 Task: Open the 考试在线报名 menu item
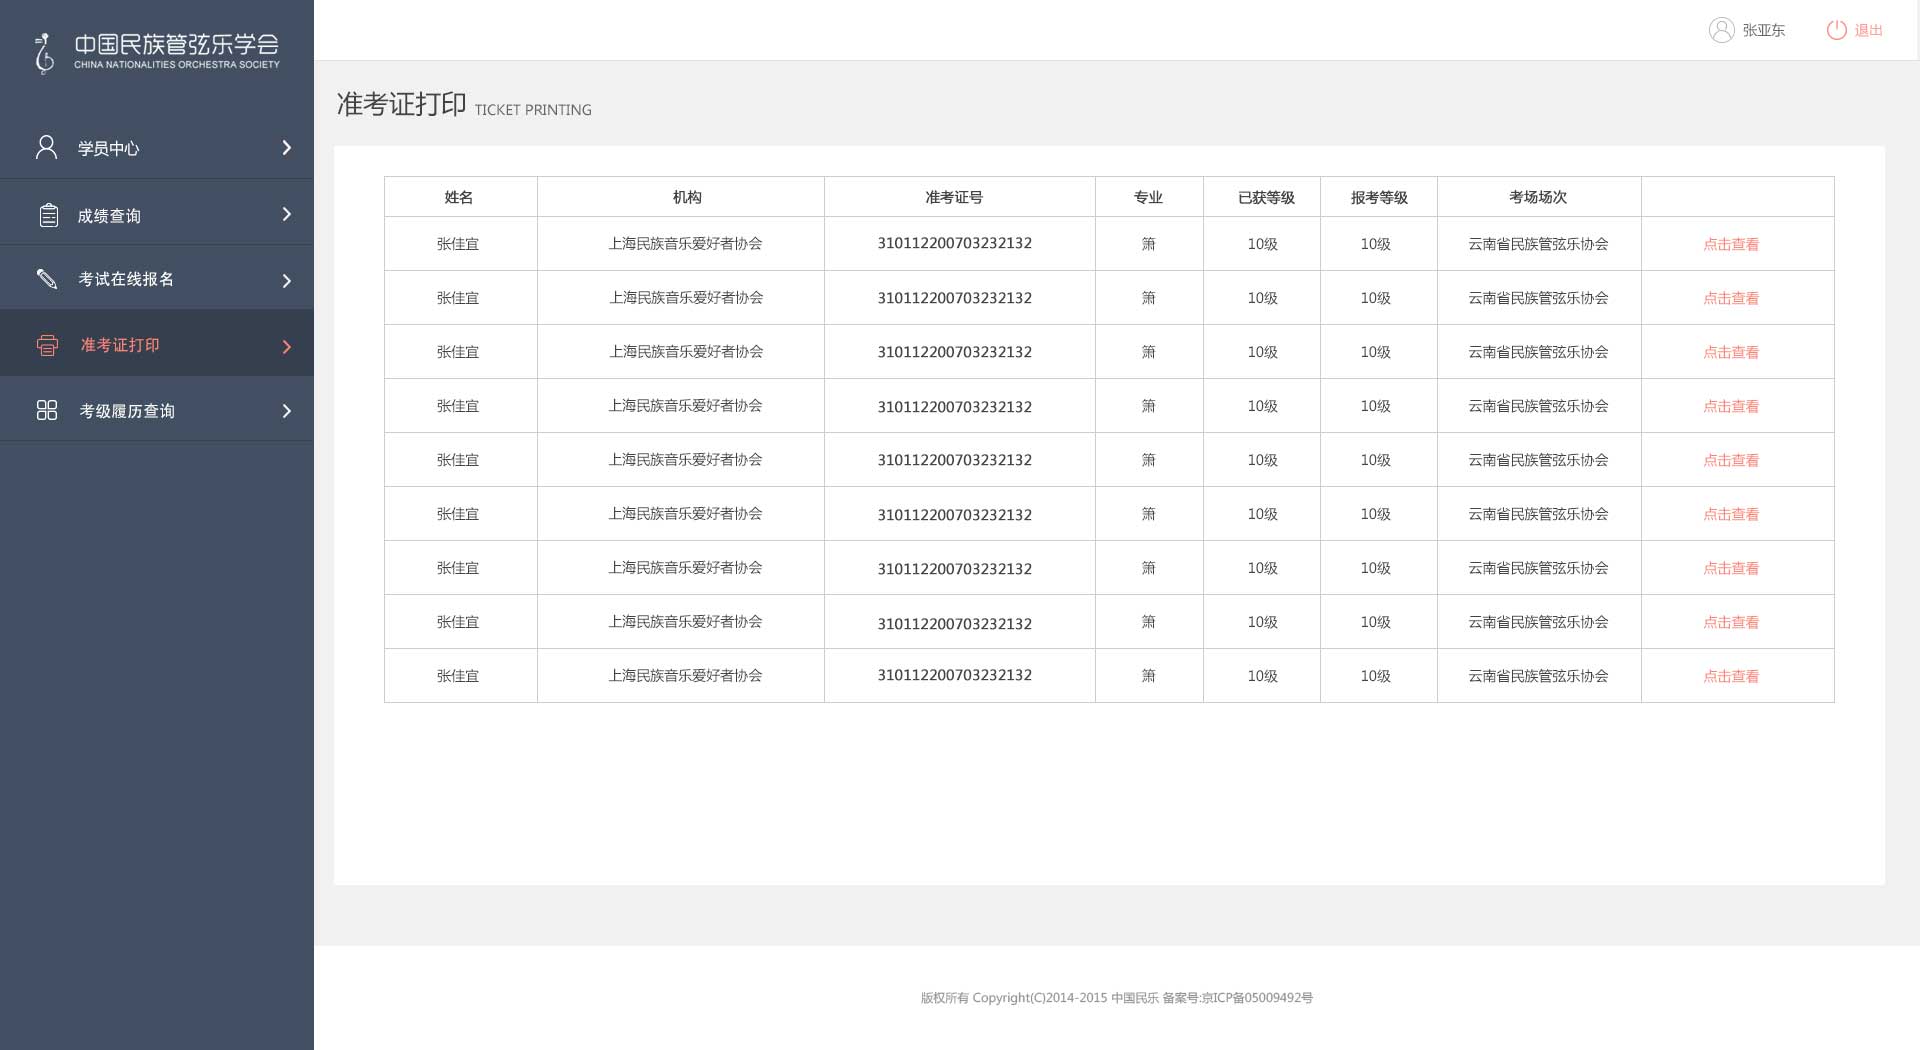click(126, 279)
